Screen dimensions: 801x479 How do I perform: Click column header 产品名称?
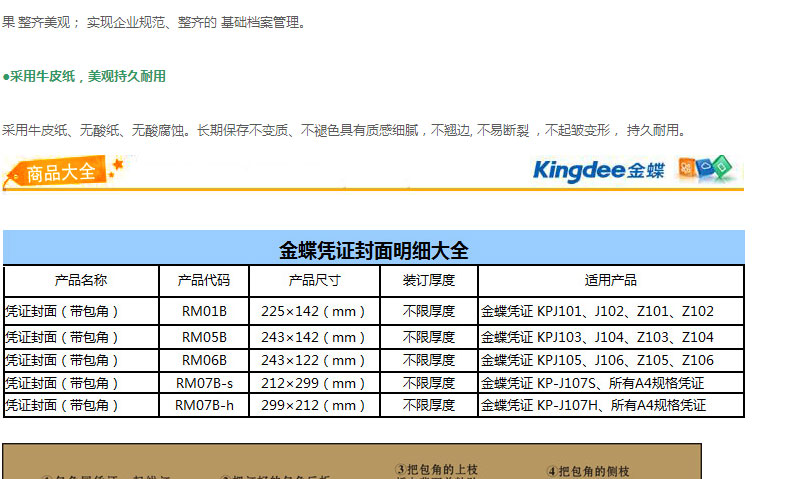click(x=81, y=280)
